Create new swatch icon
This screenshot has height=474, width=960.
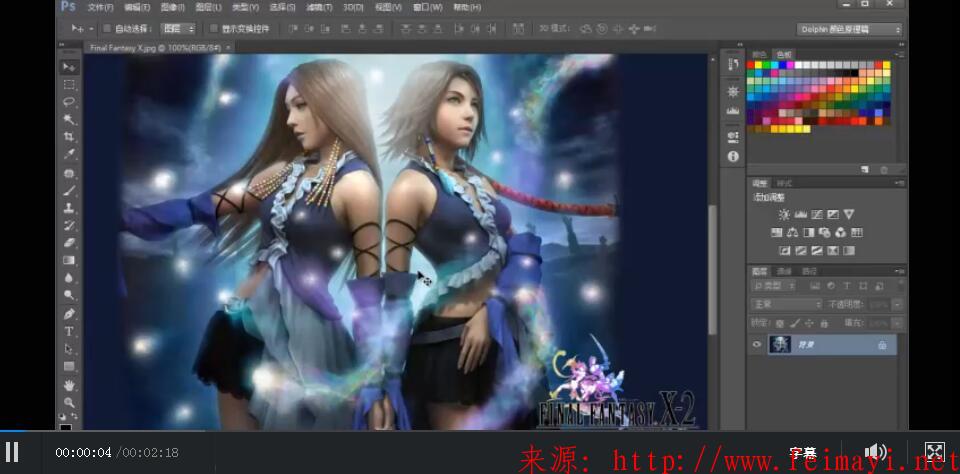(864, 169)
